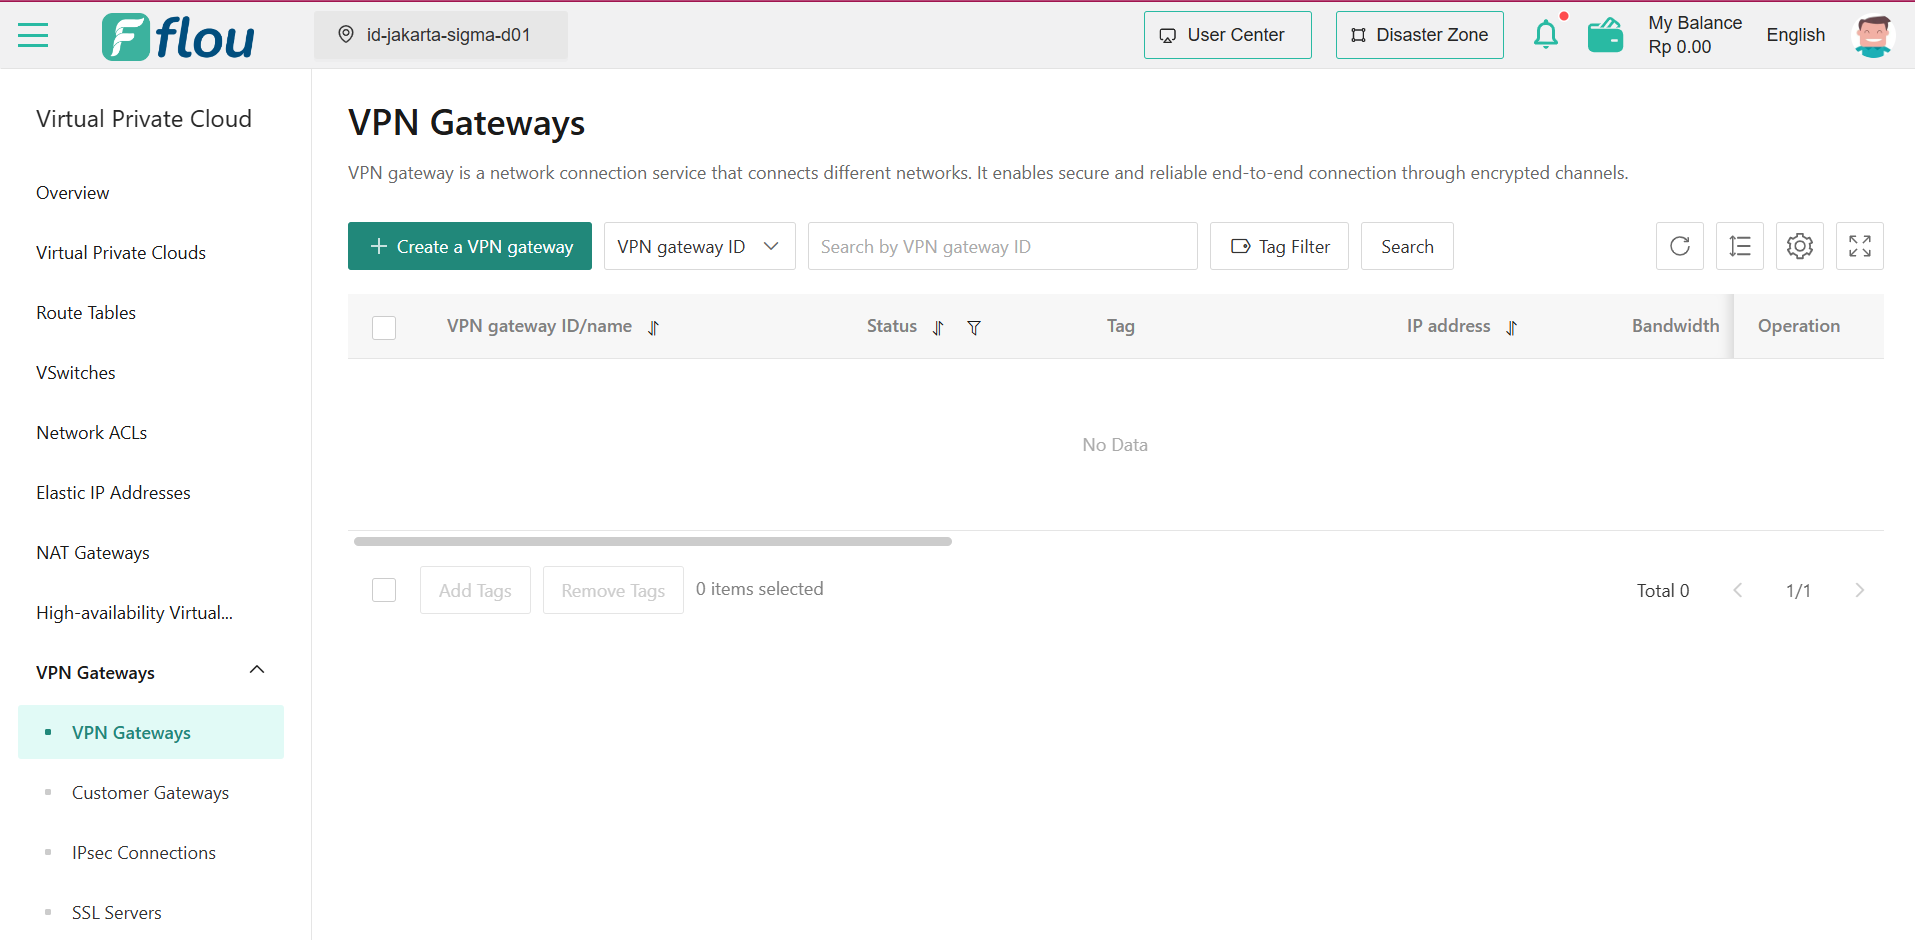The image size is (1915, 943).
Task: Tick the checkbox beside Add Tags
Action: coord(384,590)
